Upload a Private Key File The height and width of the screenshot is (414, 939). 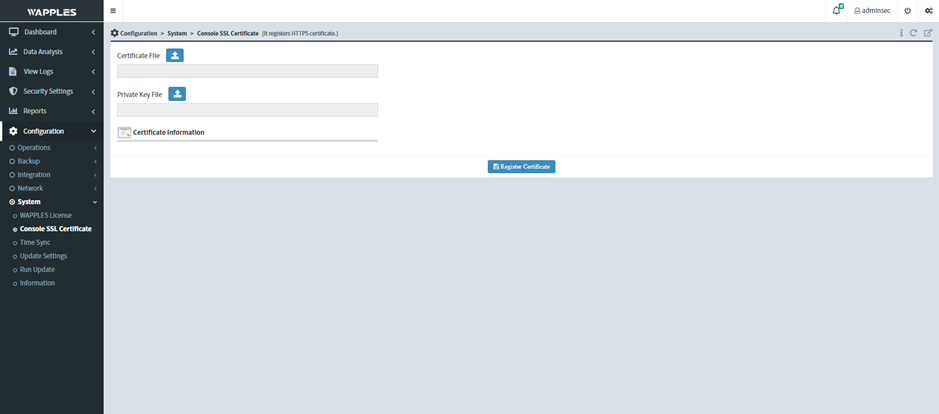pyautogui.click(x=177, y=94)
